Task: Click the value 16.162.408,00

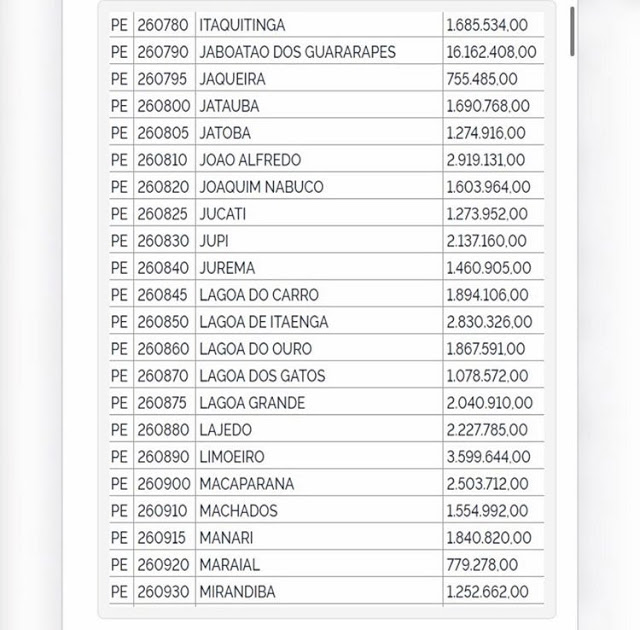Action: (491, 51)
